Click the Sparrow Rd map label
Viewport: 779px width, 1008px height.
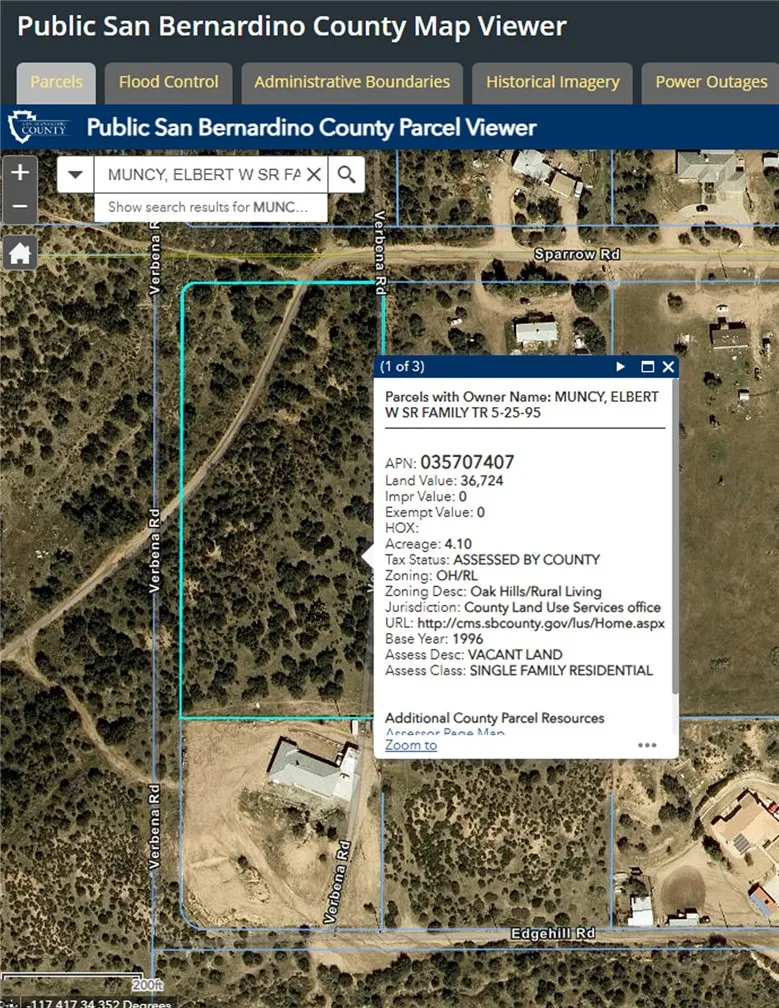(577, 255)
